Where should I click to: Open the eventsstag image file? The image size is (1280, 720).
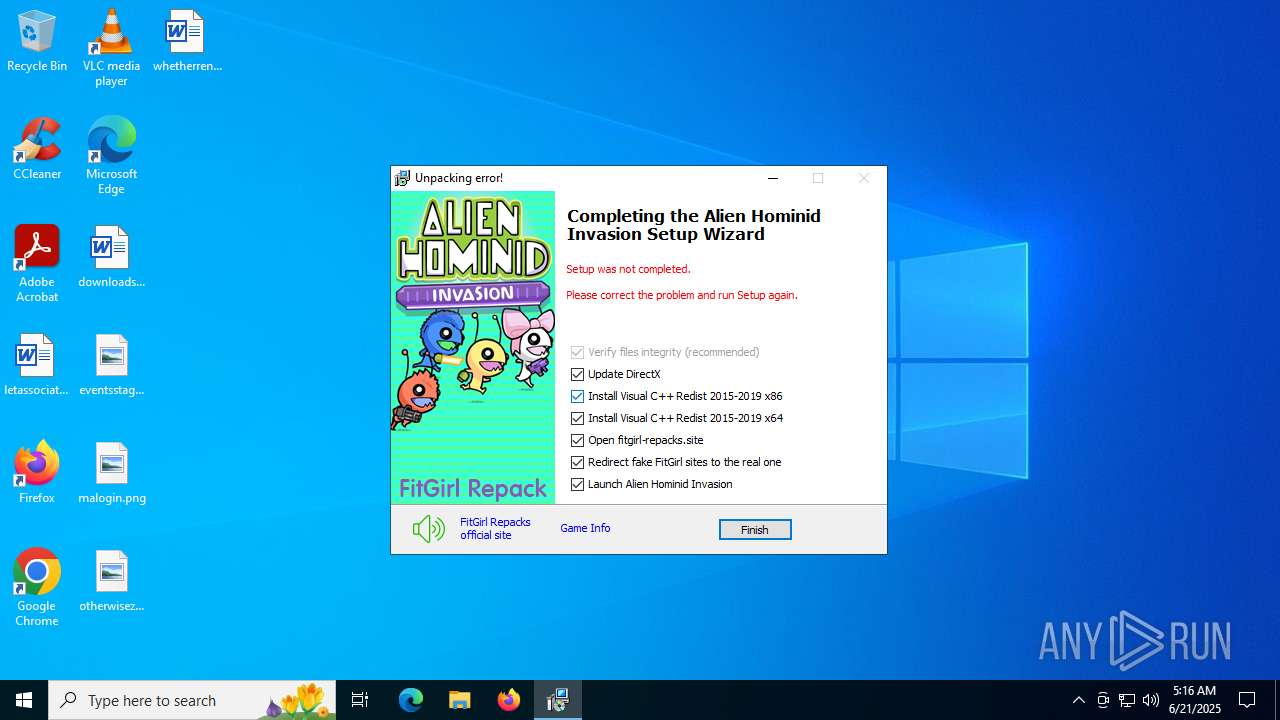pos(111,365)
